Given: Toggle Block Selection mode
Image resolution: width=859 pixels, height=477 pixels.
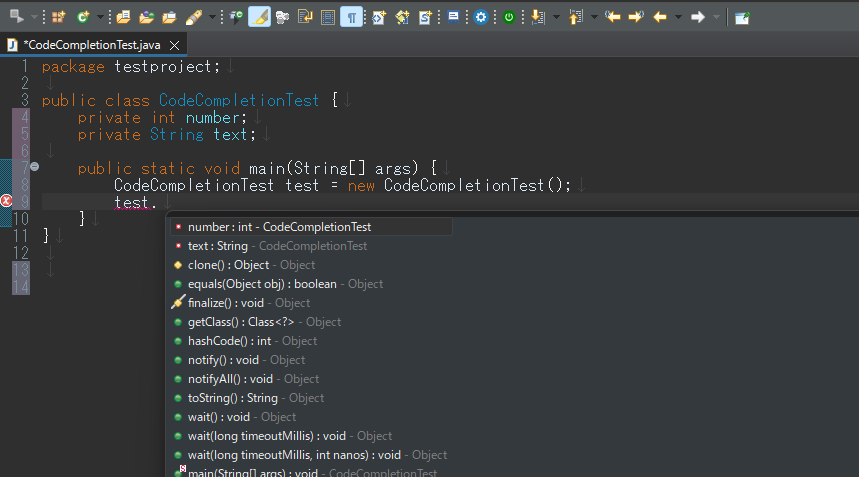Looking at the screenshot, I should (328, 18).
